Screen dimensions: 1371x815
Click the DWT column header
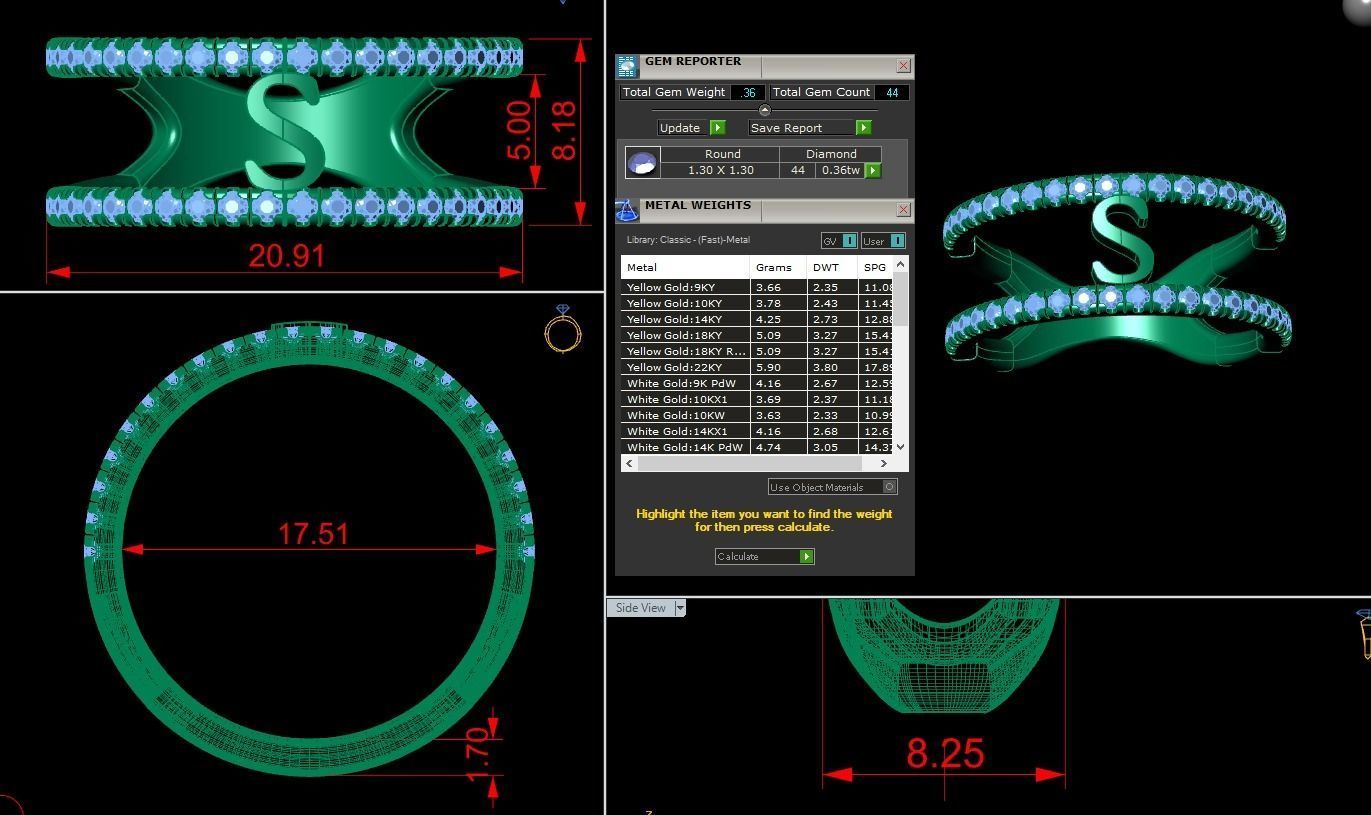coord(832,267)
